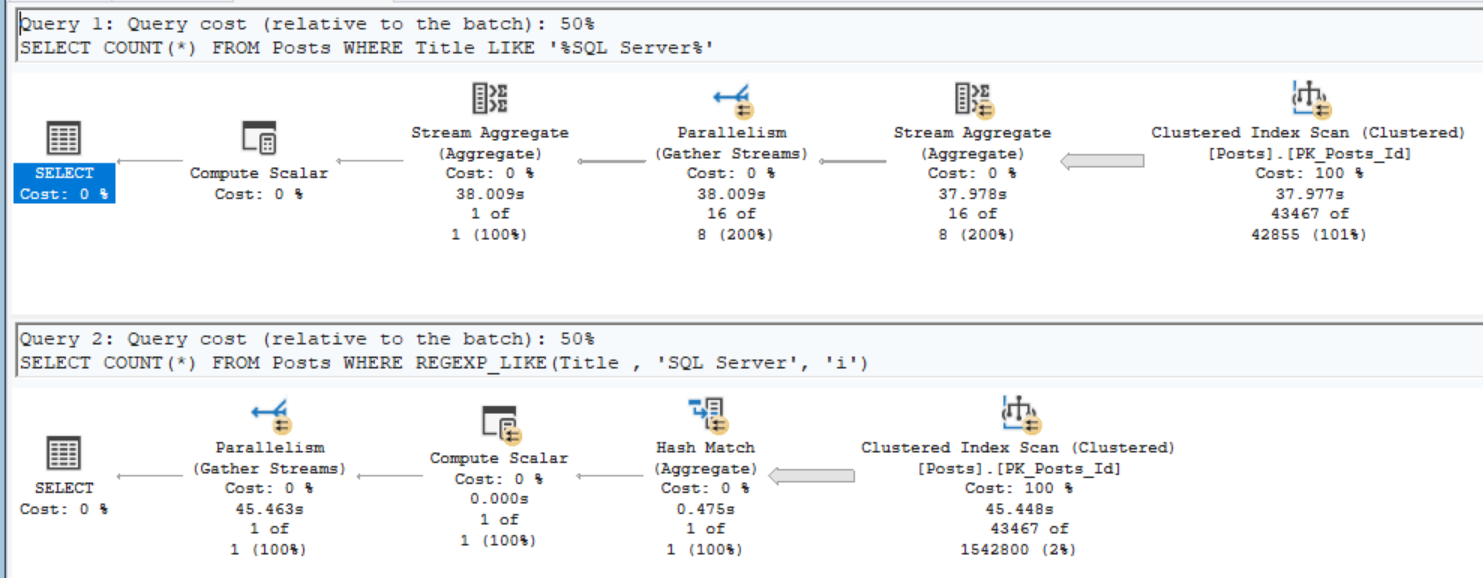Click the Query 1 LIKE '%SQL Server%' statement text

367,48
